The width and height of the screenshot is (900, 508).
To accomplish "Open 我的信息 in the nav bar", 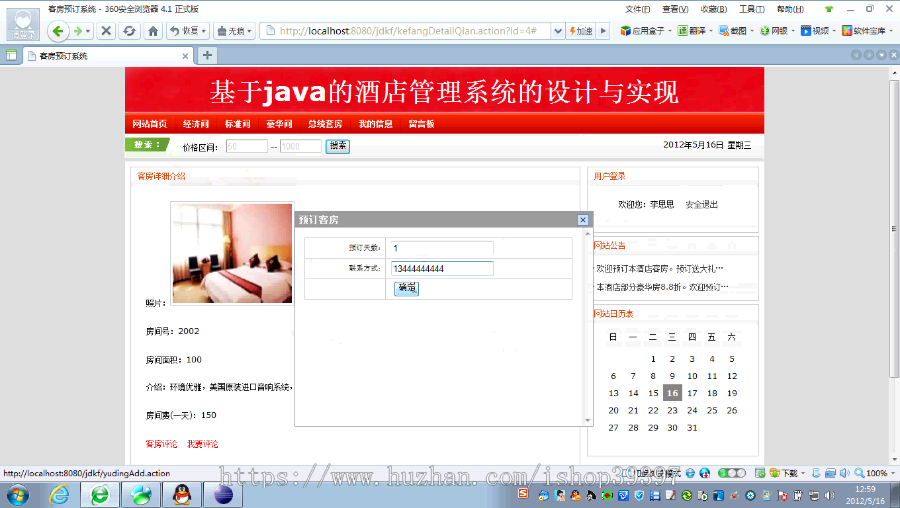I will 375,124.
